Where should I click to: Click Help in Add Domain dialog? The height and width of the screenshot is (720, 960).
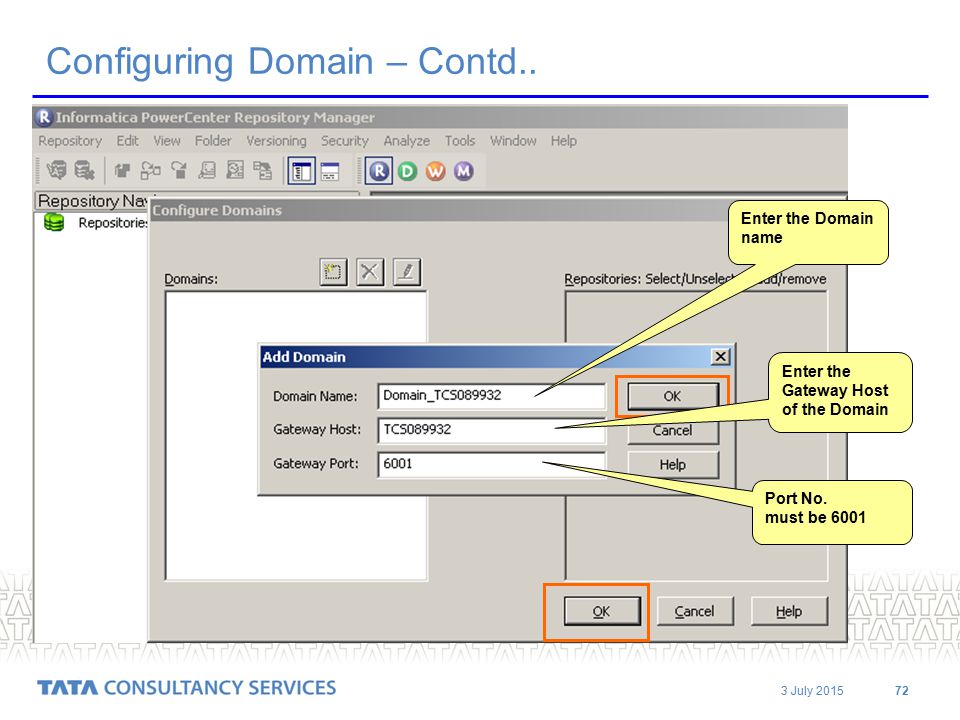pos(672,465)
